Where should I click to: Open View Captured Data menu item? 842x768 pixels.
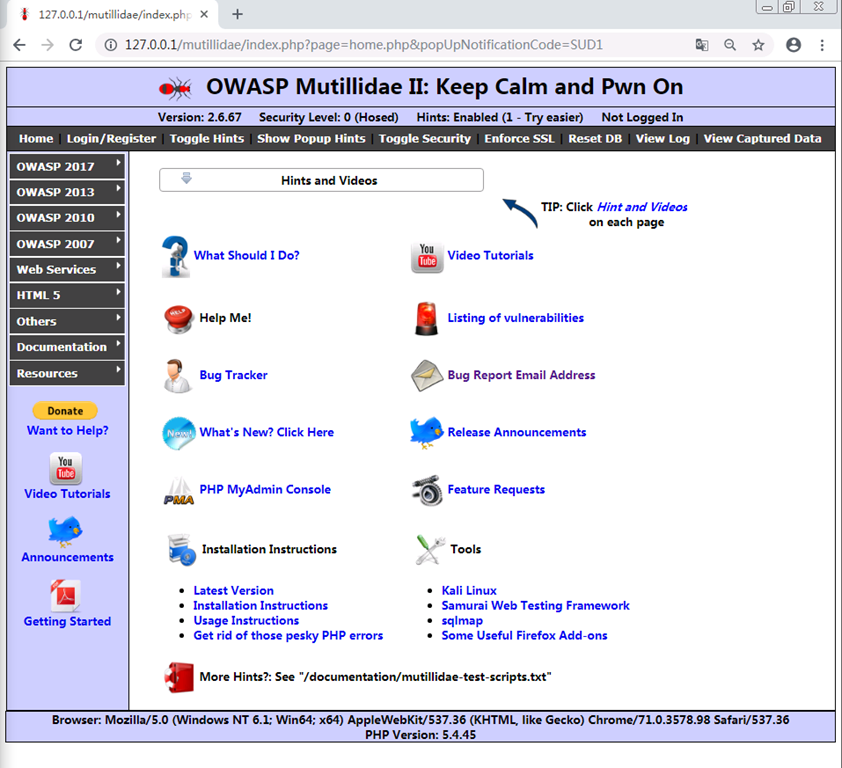click(763, 139)
